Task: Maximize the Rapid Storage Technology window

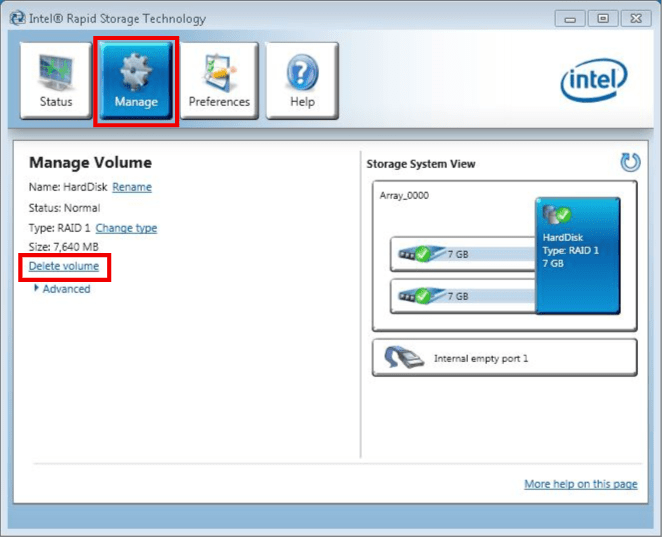Action: click(x=603, y=19)
